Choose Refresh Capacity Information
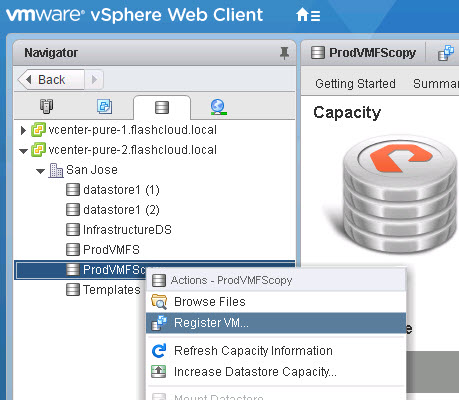 tap(276, 351)
